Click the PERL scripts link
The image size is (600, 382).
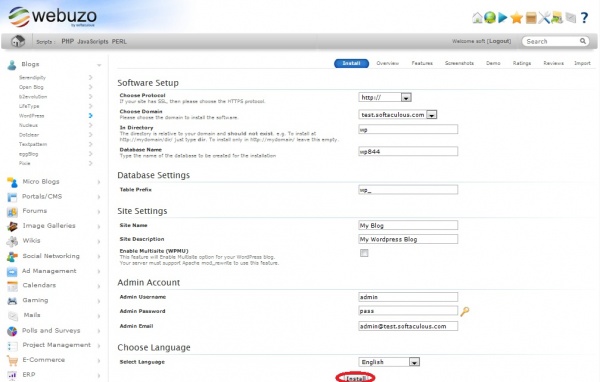(119, 41)
